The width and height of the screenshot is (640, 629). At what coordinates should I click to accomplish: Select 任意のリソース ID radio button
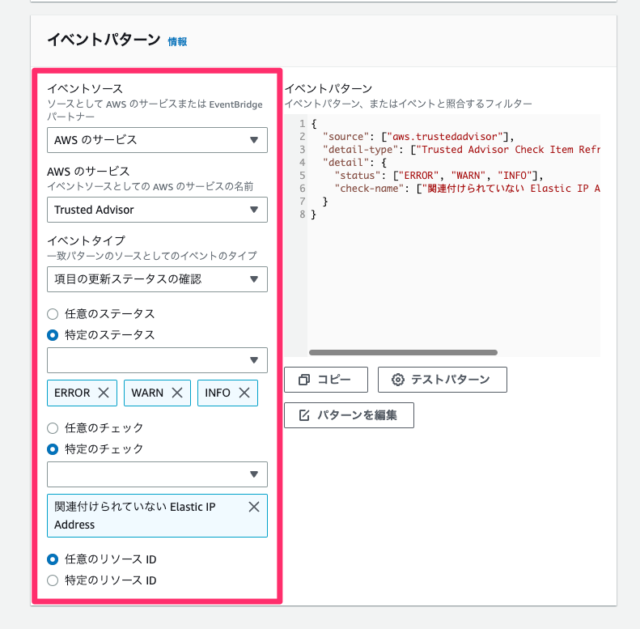click(53, 559)
